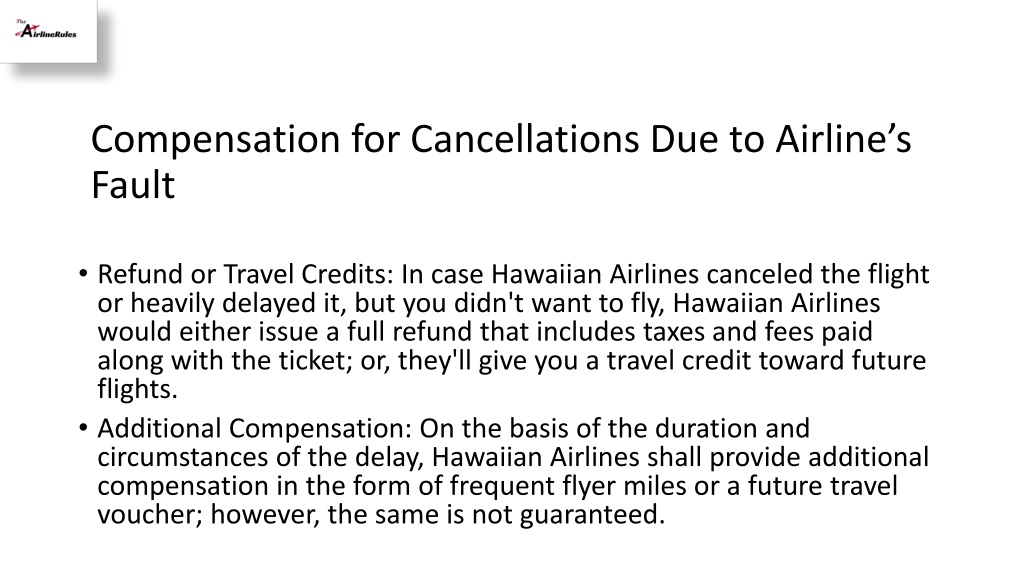
Task: Click 'Hawaiian Airlines canceled the flight' text
Action: 710,274
